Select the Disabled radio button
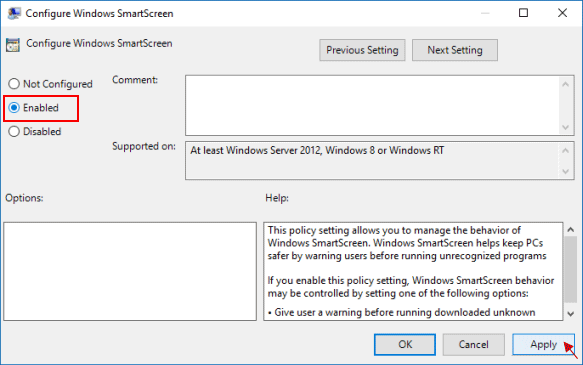This screenshot has height=365, width=583. [14, 132]
